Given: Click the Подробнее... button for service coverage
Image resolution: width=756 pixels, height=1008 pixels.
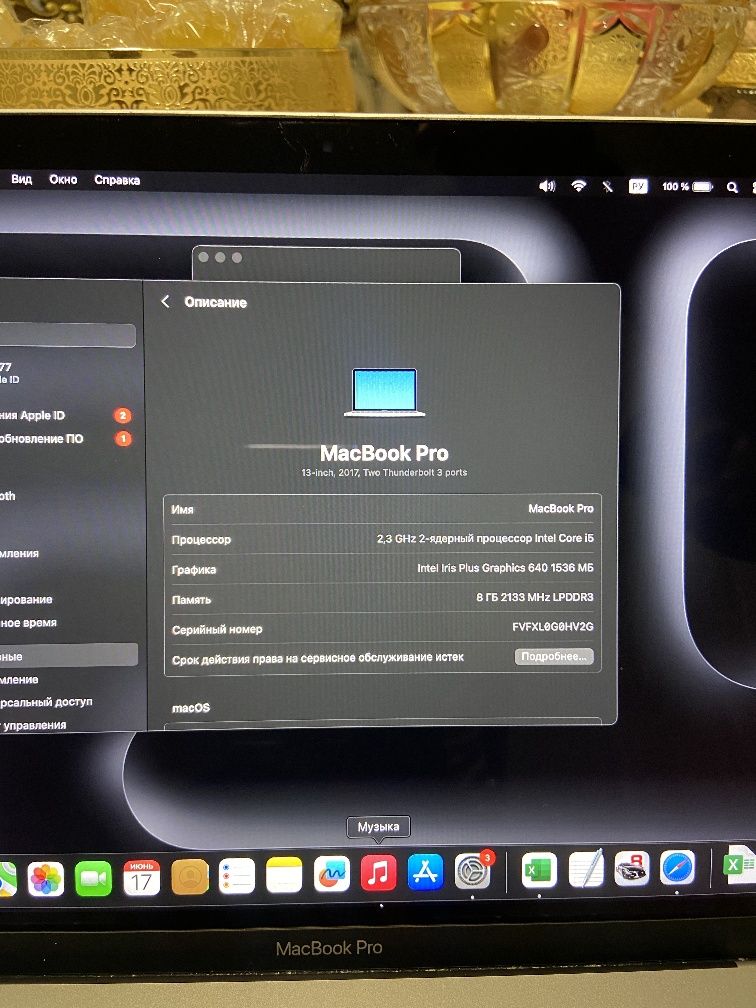Looking at the screenshot, I should (554, 656).
